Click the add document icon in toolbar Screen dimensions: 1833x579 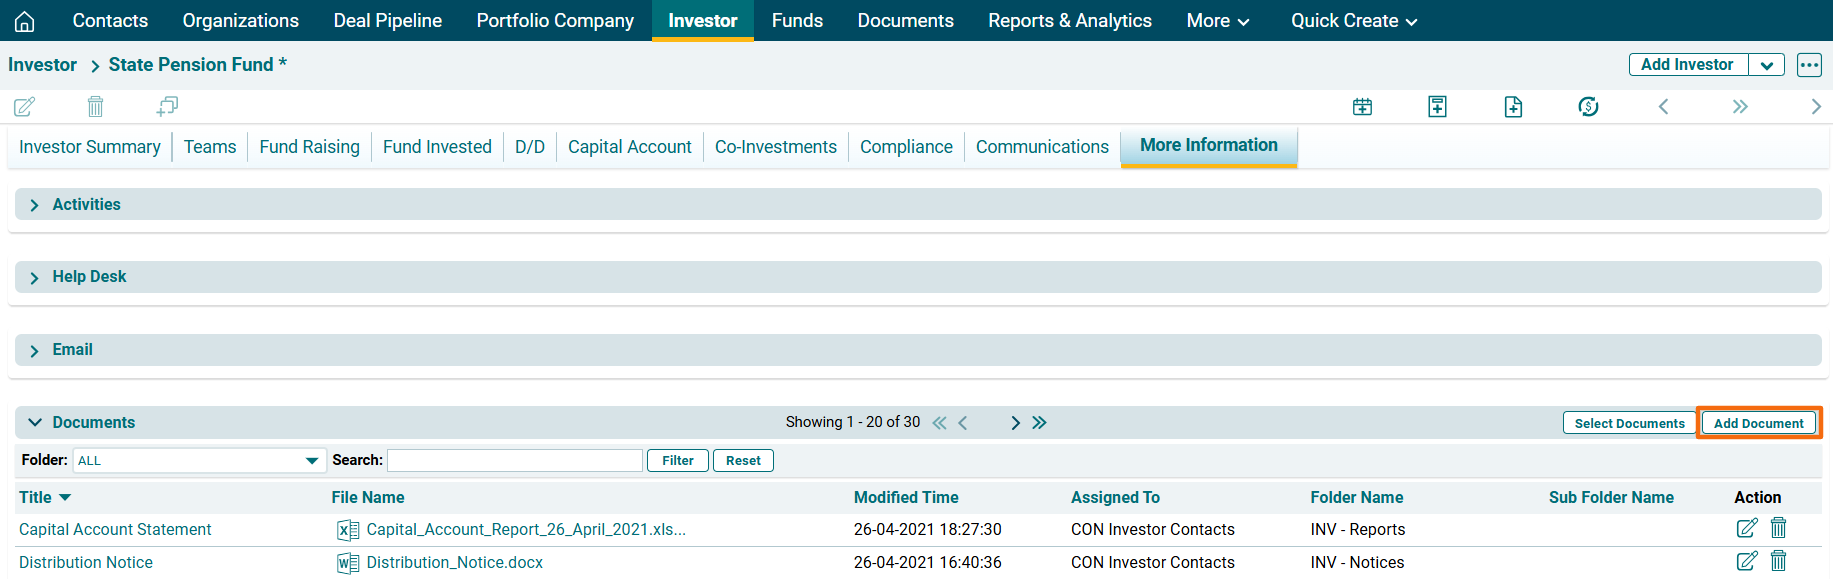(1513, 106)
